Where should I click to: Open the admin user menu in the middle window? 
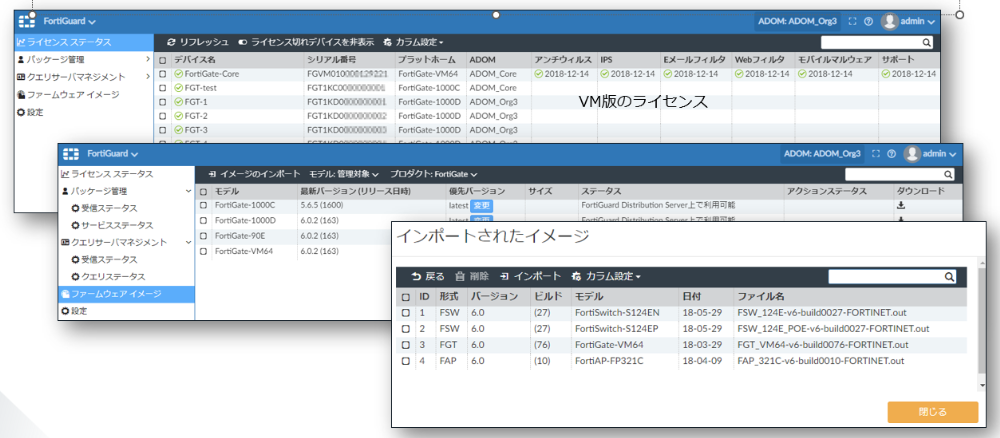click(x=931, y=154)
